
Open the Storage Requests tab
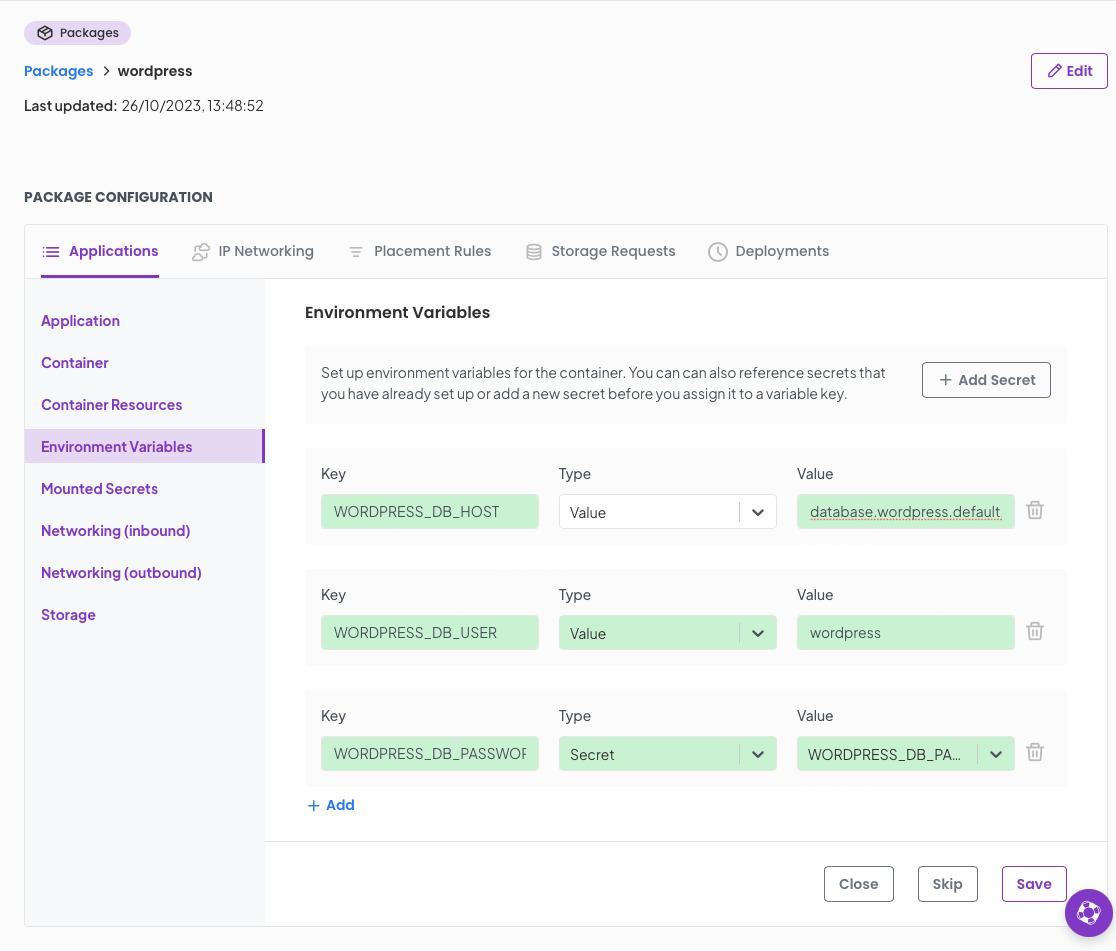tap(600, 251)
